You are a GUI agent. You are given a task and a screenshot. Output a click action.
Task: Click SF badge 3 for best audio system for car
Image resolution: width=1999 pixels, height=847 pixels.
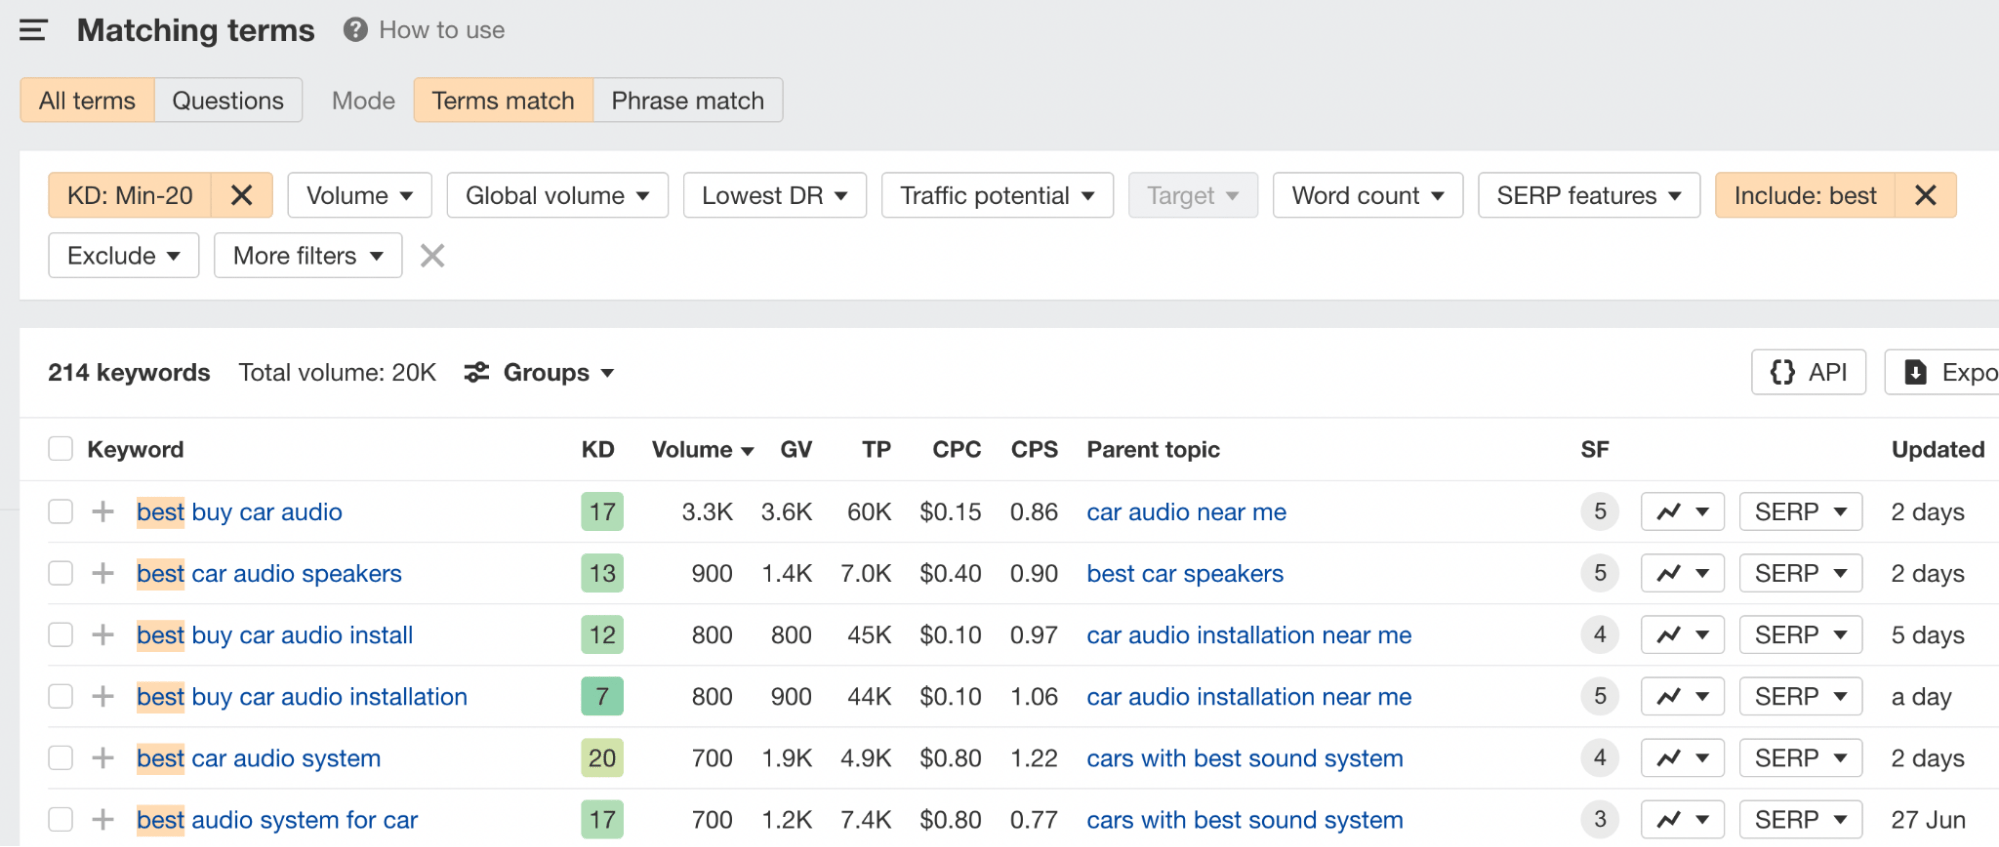[x=1600, y=820]
